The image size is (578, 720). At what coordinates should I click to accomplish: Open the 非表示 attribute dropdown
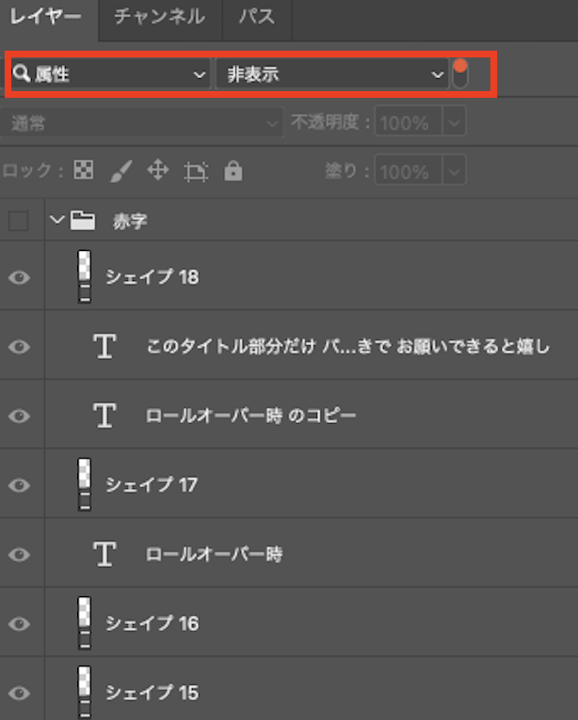tap(332, 74)
